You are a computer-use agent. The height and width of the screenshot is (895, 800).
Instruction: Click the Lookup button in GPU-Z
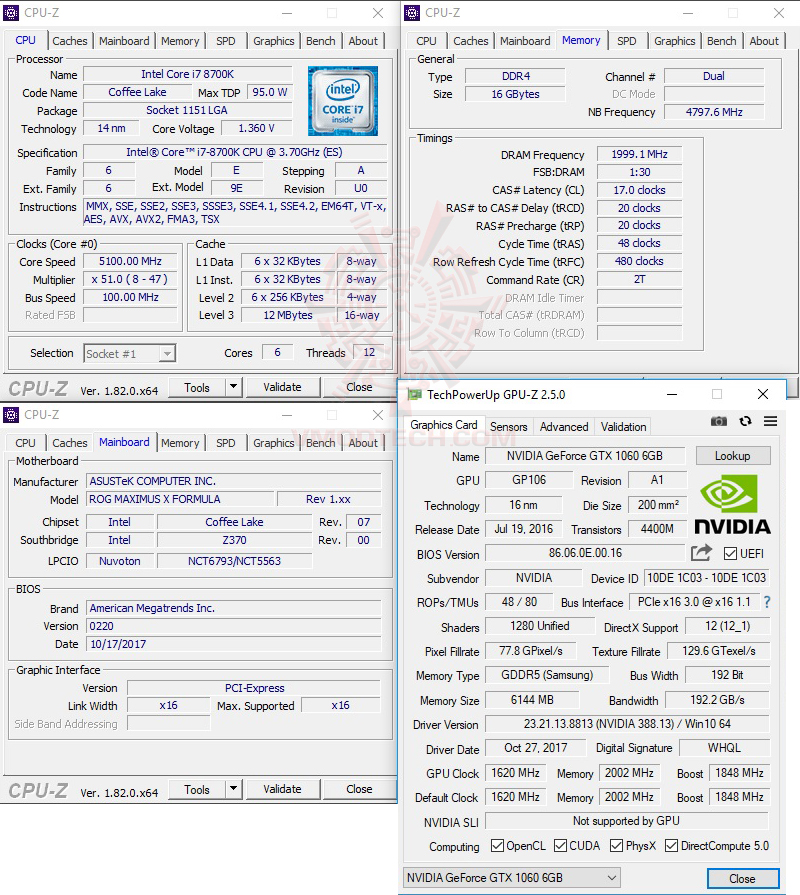tap(733, 455)
